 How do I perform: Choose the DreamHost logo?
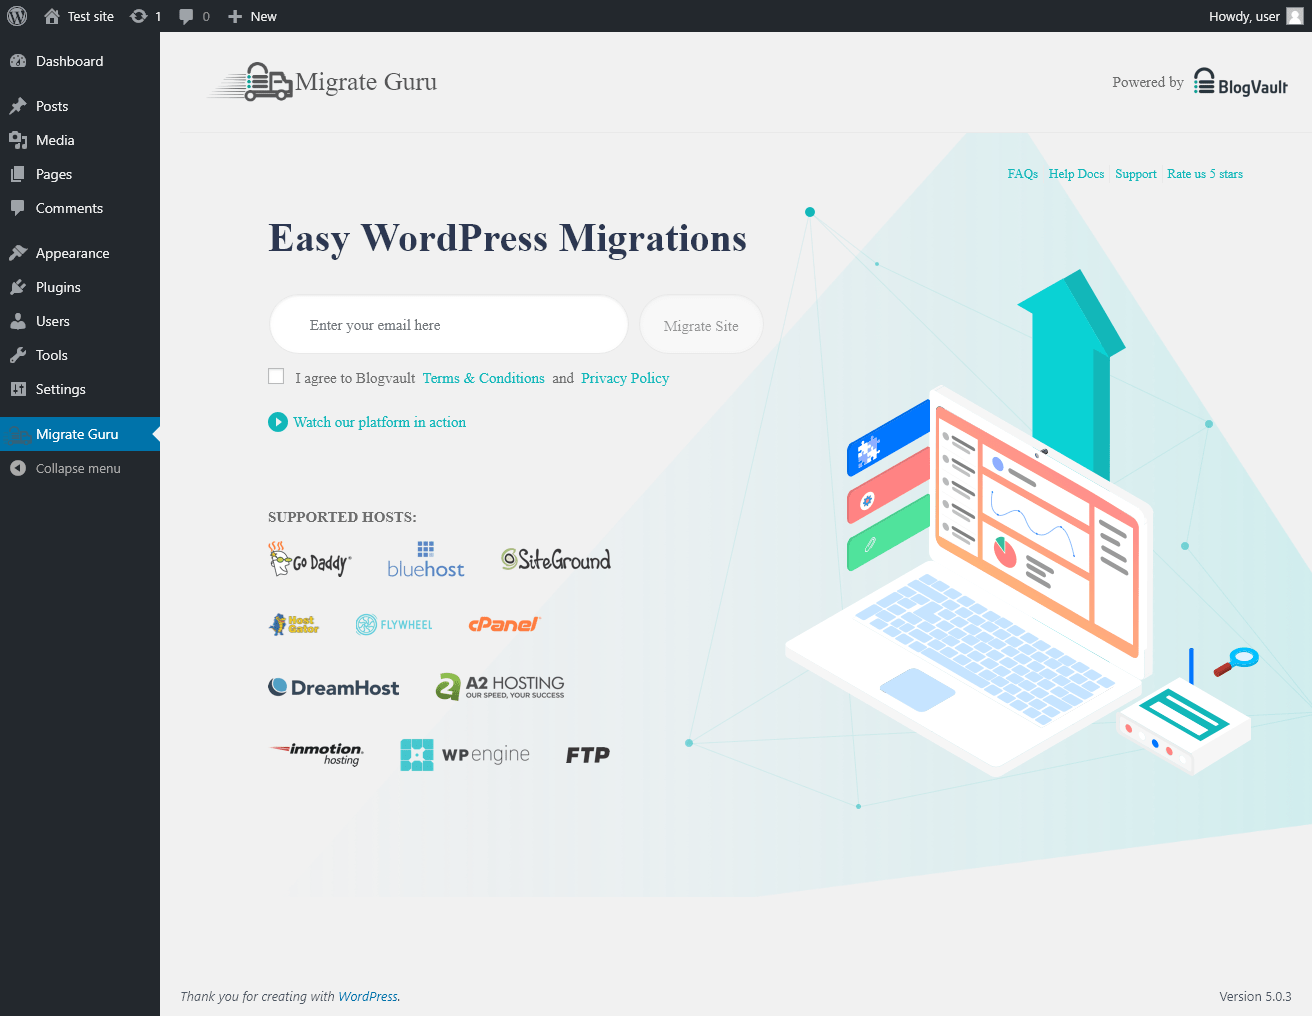click(x=334, y=687)
